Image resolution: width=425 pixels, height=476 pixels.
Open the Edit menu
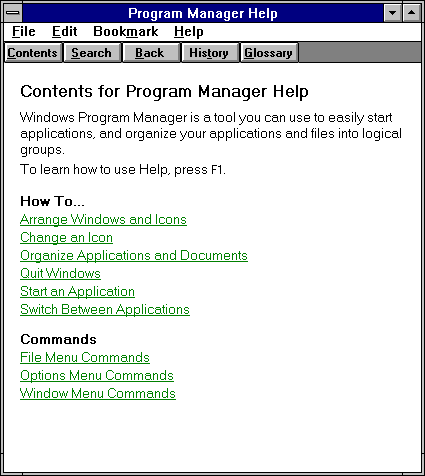tap(65, 32)
